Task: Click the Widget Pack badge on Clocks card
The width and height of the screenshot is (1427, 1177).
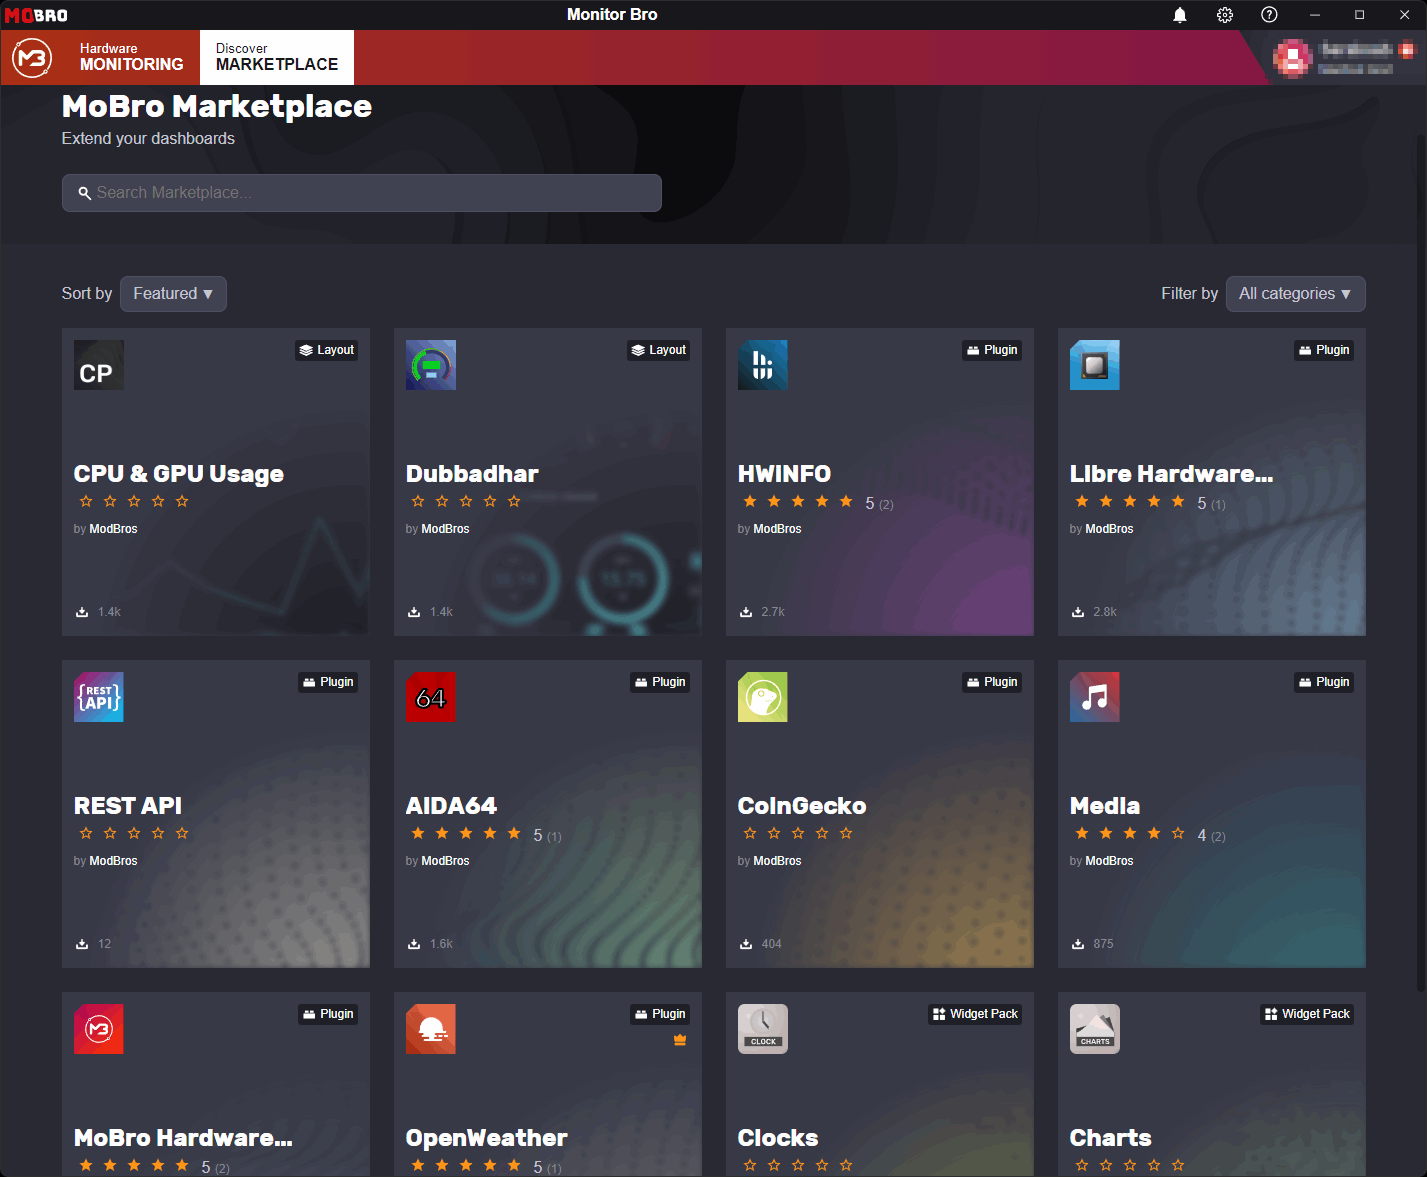Action: [975, 1014]
